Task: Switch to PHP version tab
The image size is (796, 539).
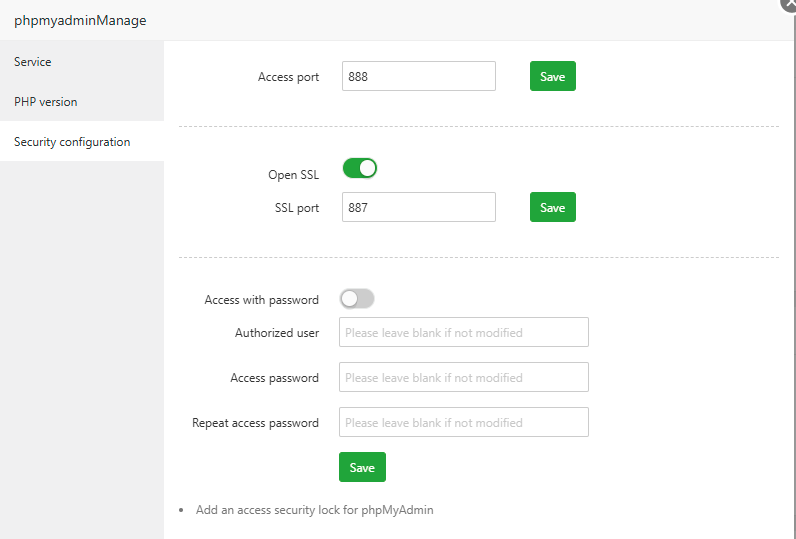Action: click(x=45, y=102)
